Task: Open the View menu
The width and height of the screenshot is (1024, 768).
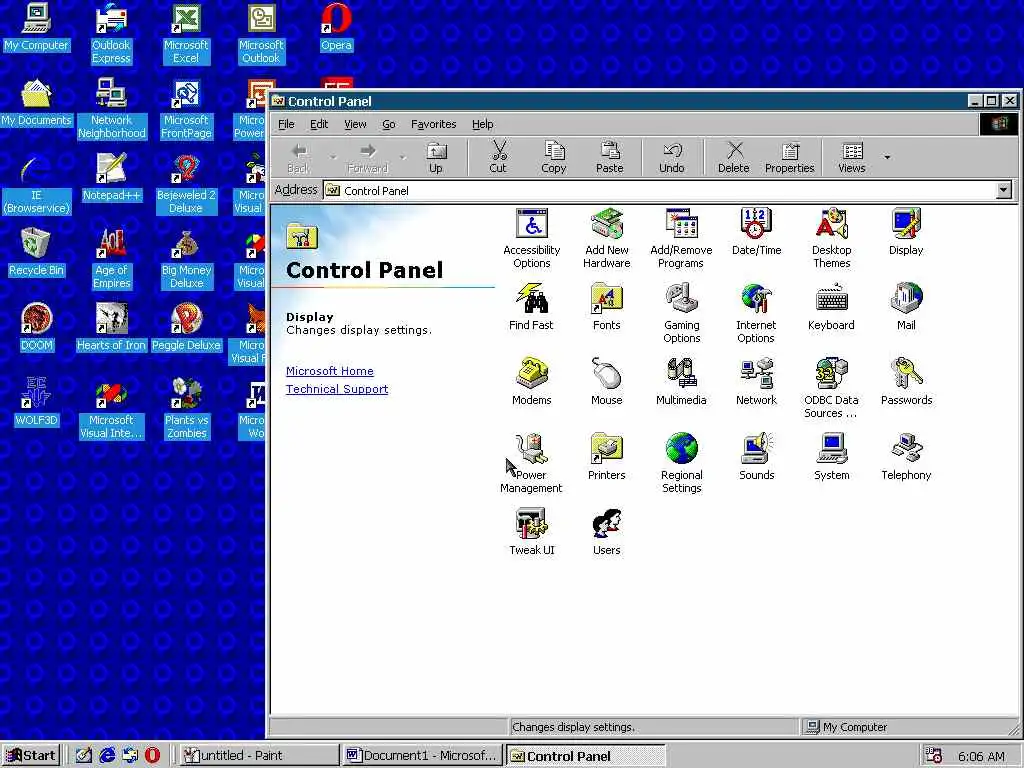Action: click(x=355, y=124)
